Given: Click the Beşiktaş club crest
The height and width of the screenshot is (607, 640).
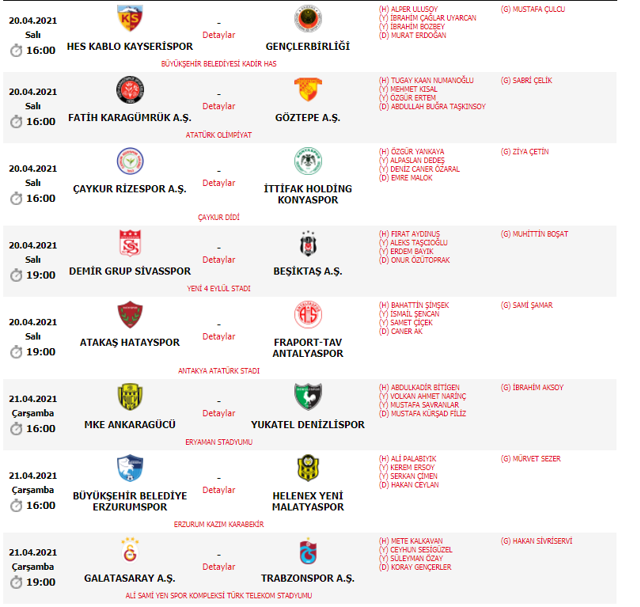Looking at the screenshot, I should 308,243.
